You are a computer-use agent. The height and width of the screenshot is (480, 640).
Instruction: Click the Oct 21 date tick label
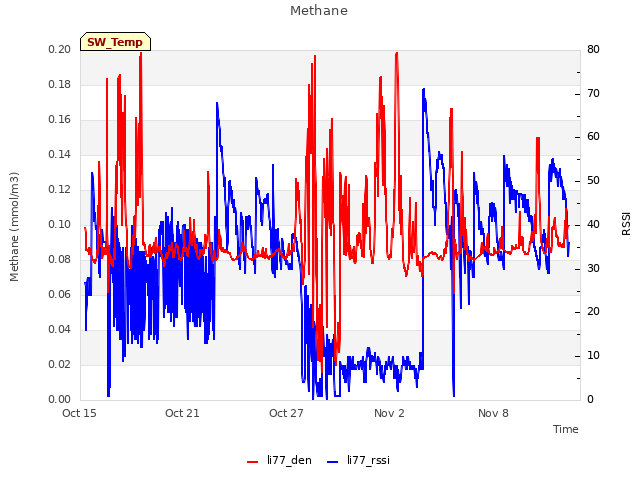(x=182, y=413)
